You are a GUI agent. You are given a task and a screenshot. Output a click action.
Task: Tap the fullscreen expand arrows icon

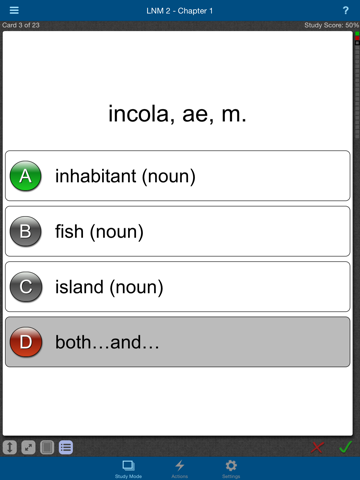pyautogui.click(x=28, y=447)
